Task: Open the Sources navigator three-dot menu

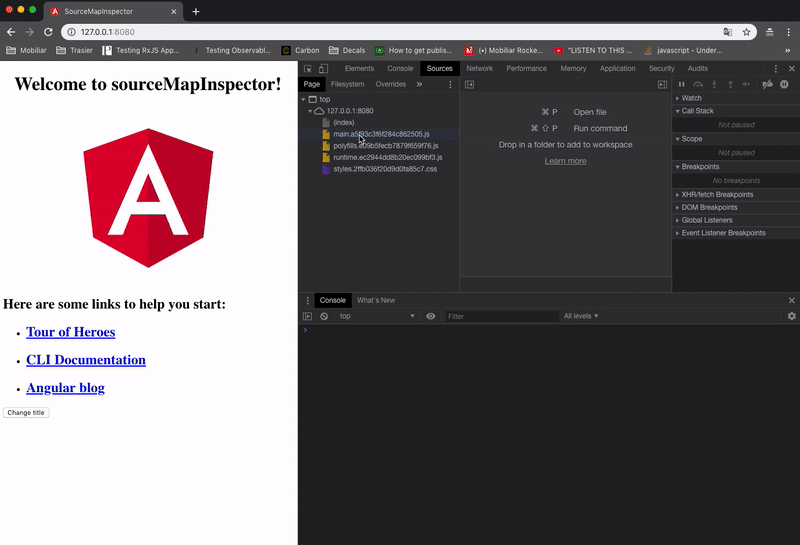Action: pyautogui.click(x=450, y=84)
